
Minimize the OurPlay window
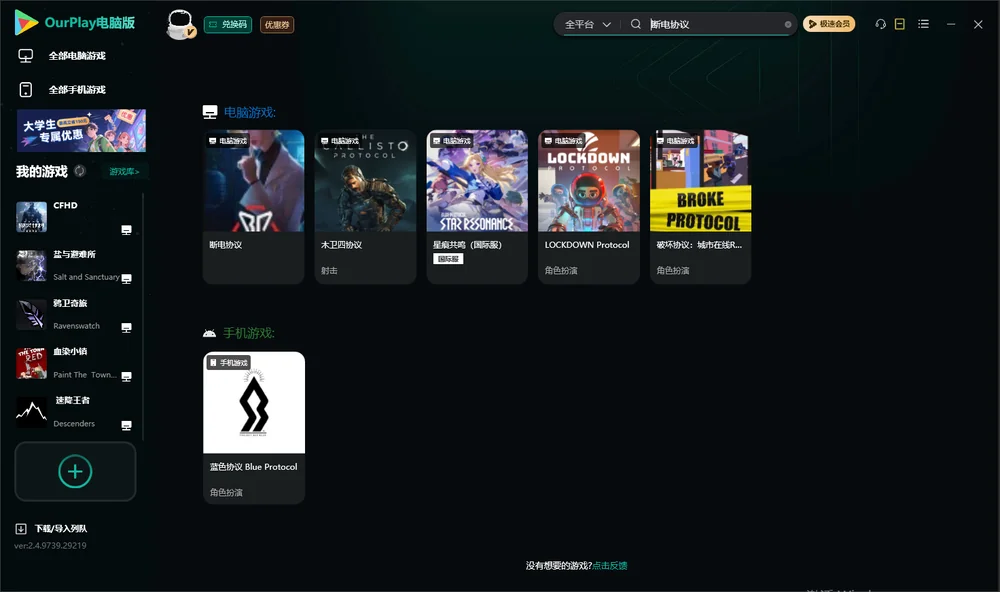click(x=951, y=24)
